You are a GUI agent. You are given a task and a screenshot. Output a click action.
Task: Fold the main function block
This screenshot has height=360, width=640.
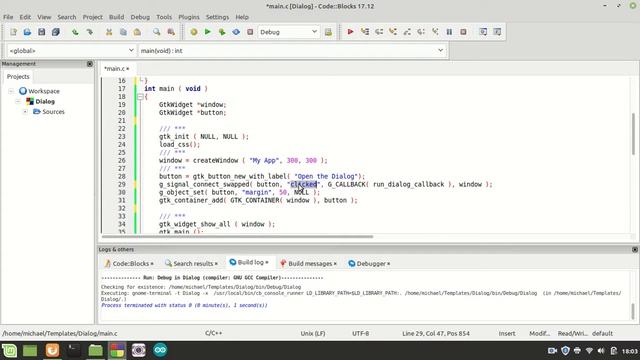140,97
